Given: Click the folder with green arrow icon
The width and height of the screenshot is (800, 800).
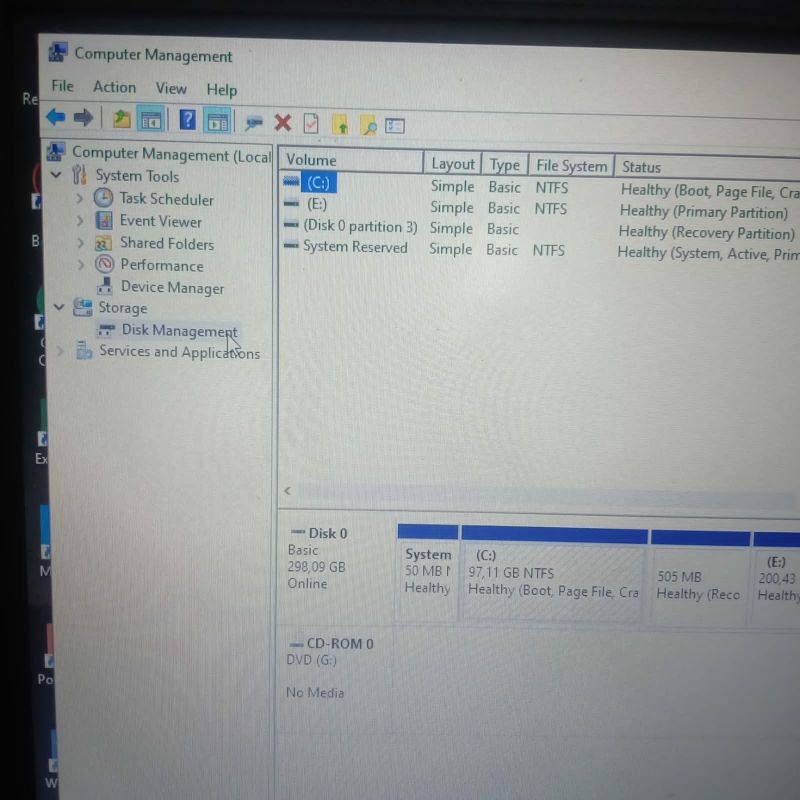Looking at the screenshot, I should pos(340,124).
